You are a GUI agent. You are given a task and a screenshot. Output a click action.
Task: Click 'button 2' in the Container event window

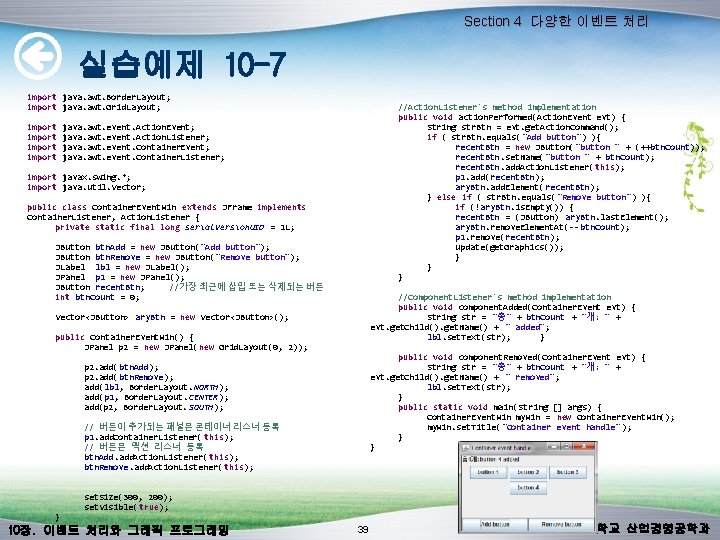pyautogui.click(x=528, y=472)
